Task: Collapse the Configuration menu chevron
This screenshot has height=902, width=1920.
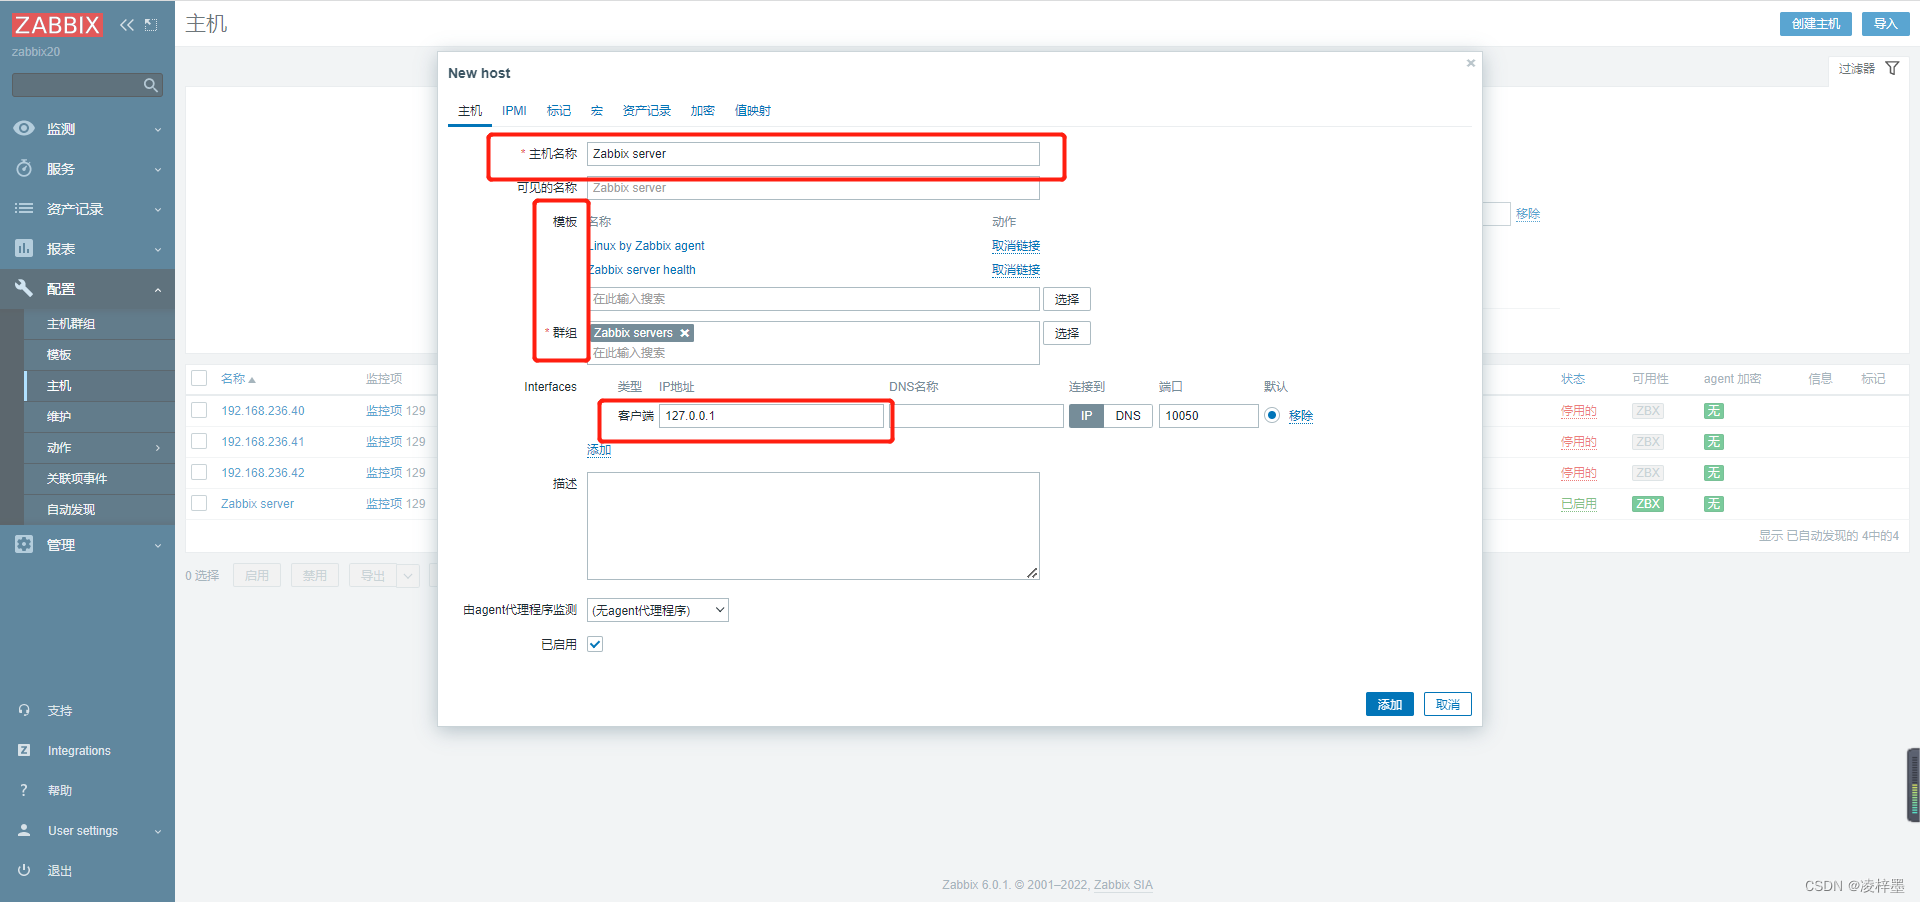Action: 158,290
